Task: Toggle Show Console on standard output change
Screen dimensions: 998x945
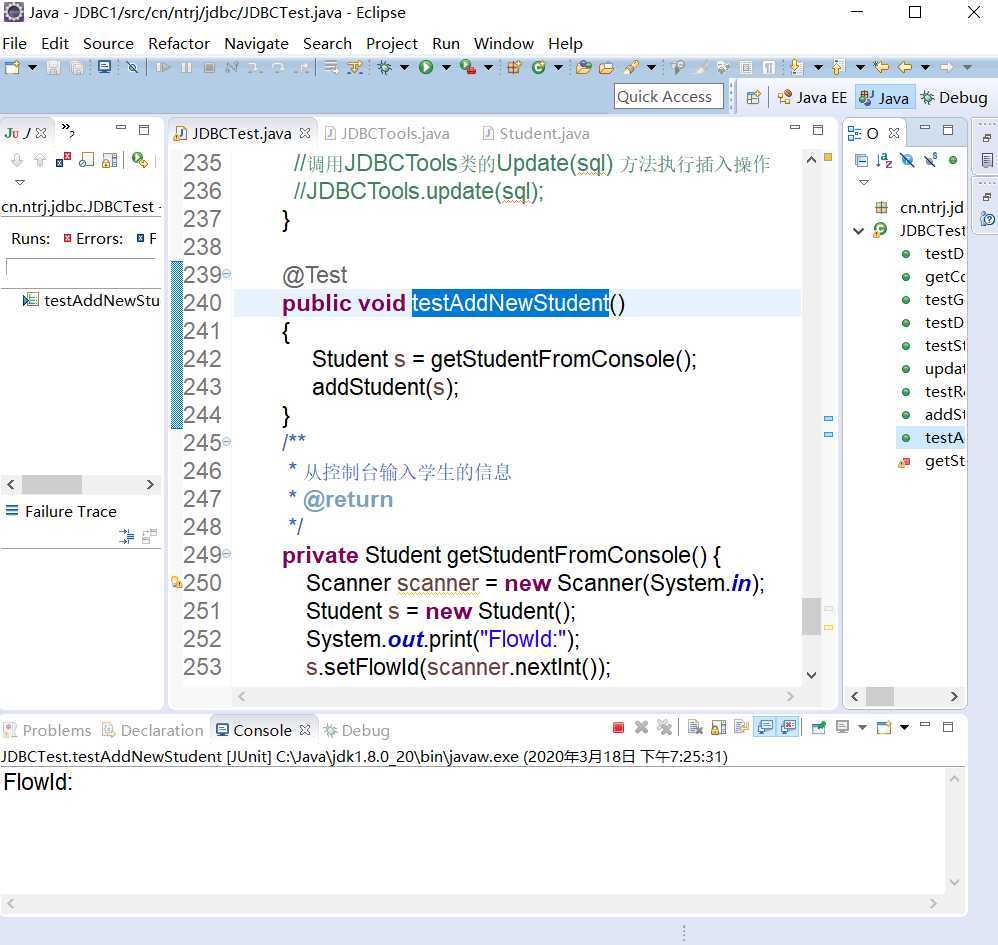Action: (765, 727)
